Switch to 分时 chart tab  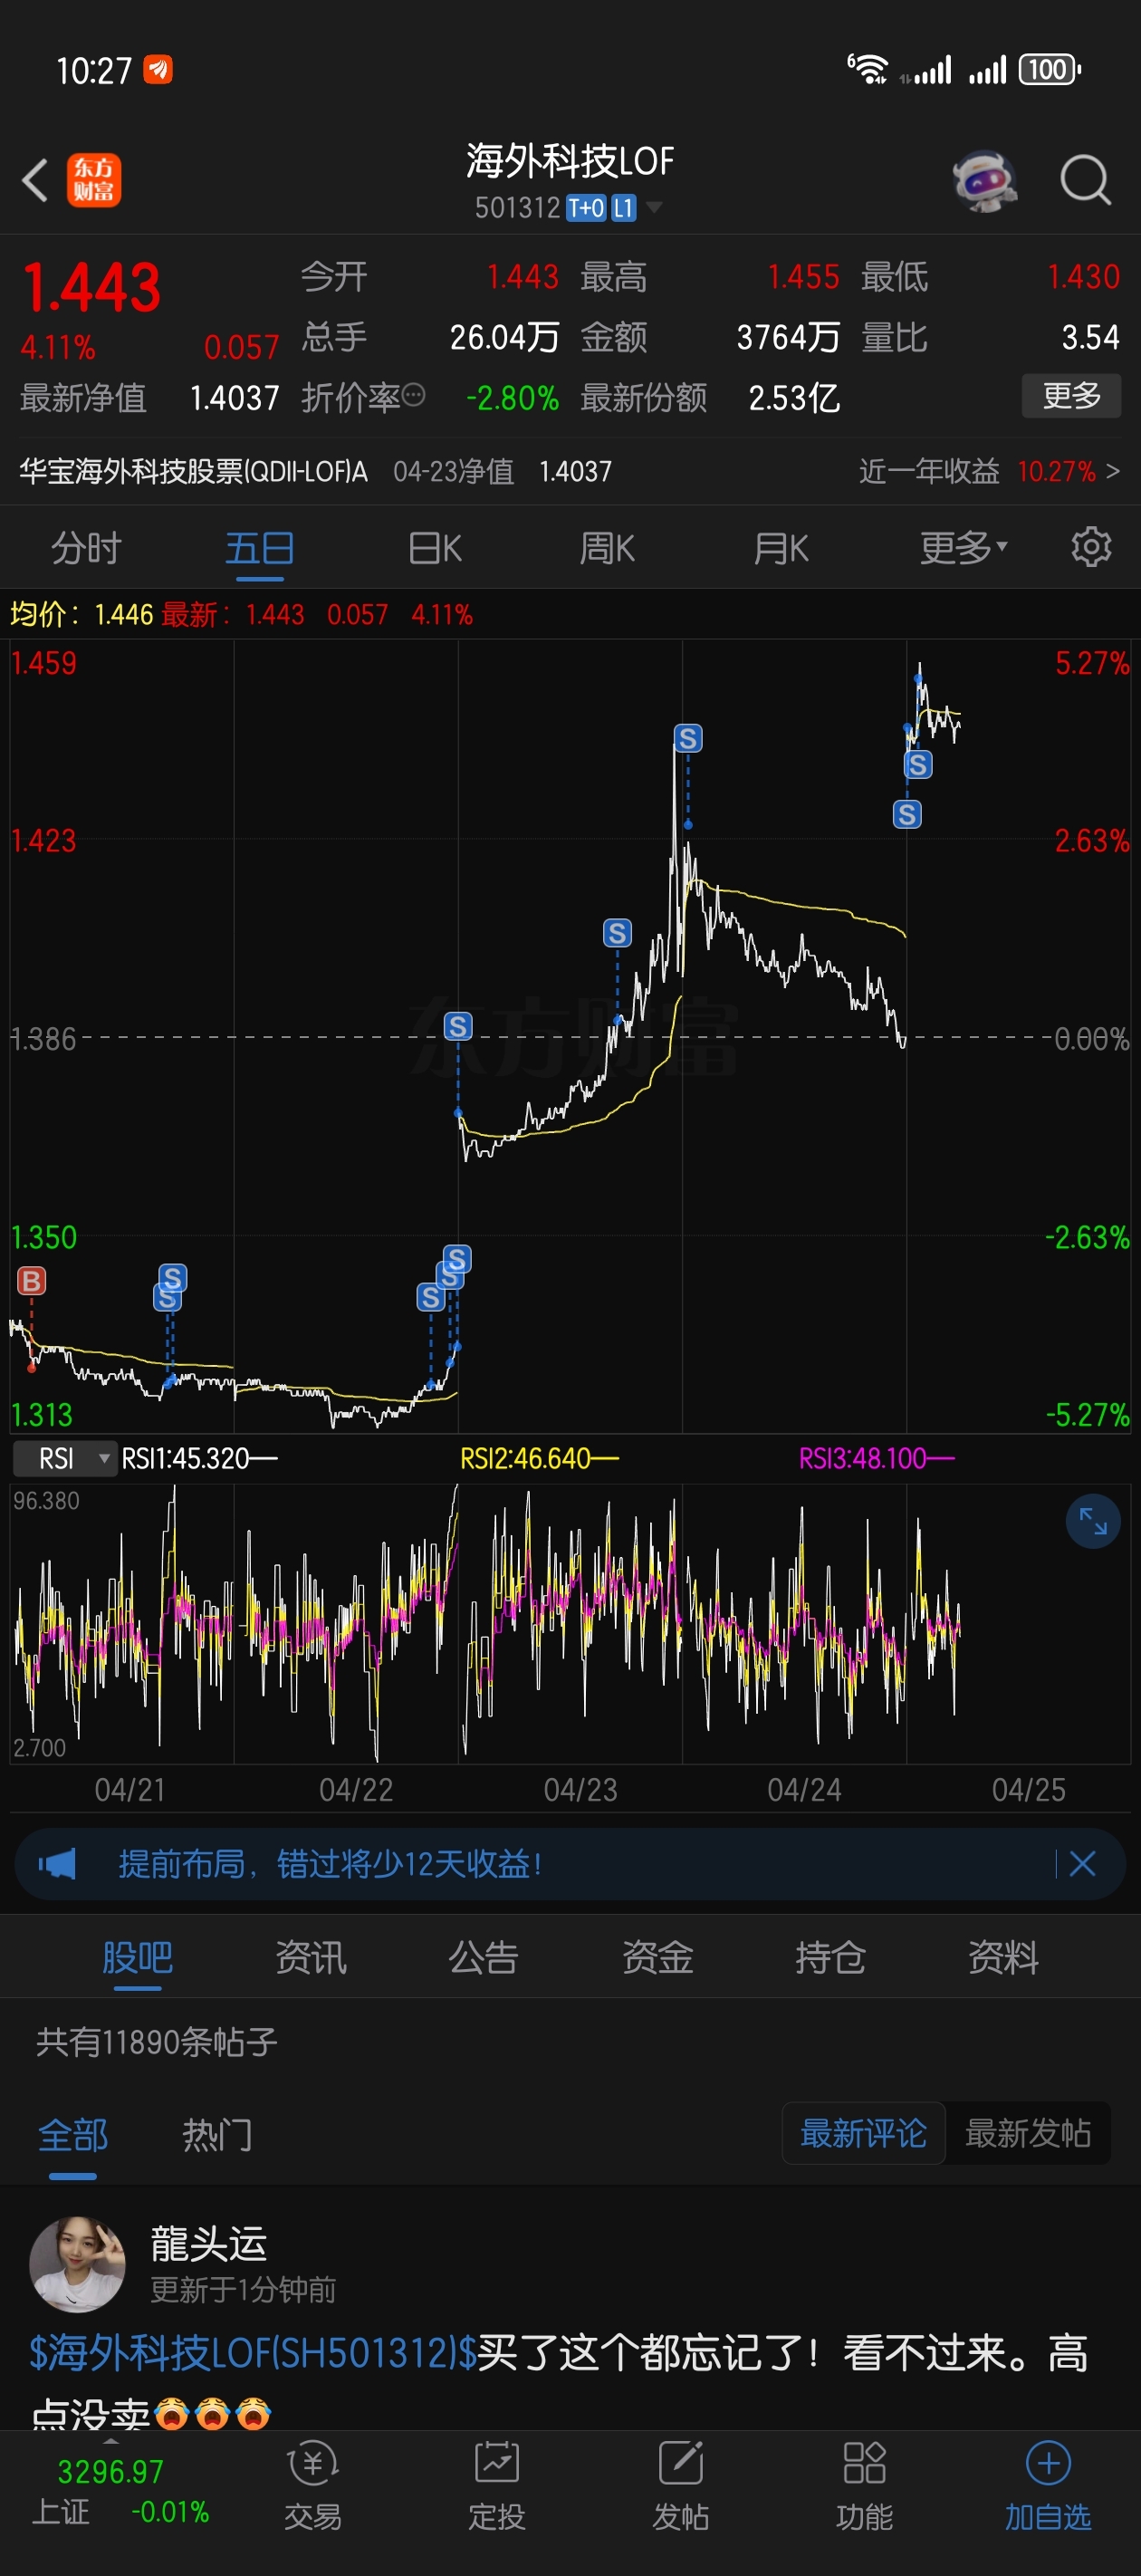coord(86,548)
